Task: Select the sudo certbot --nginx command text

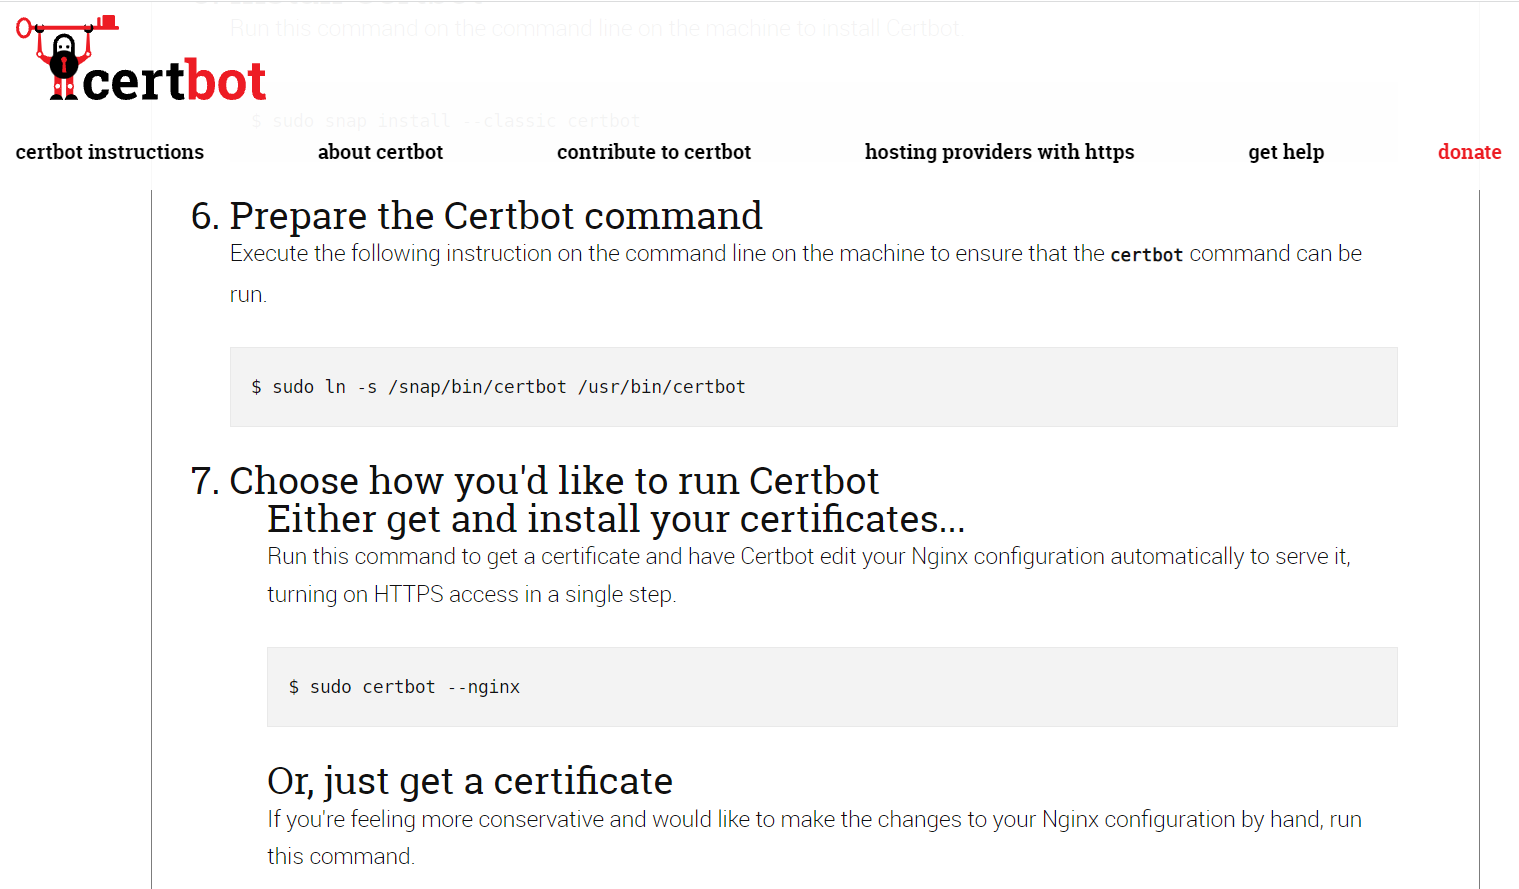Action: click(404, 686)
